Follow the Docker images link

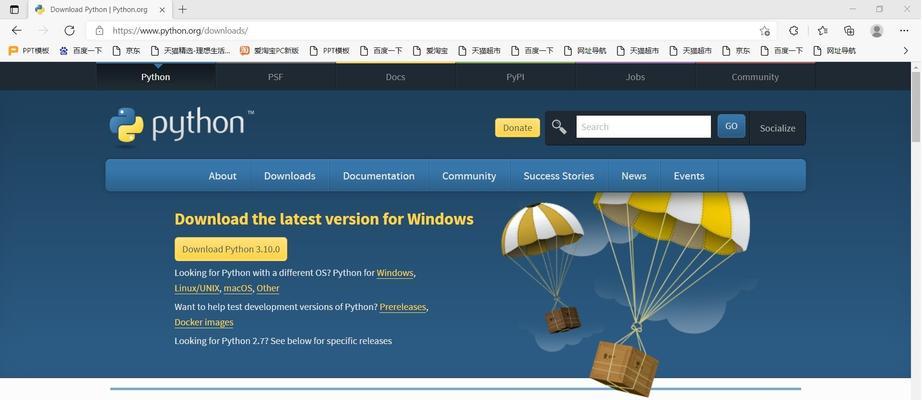tap(204, 322)
